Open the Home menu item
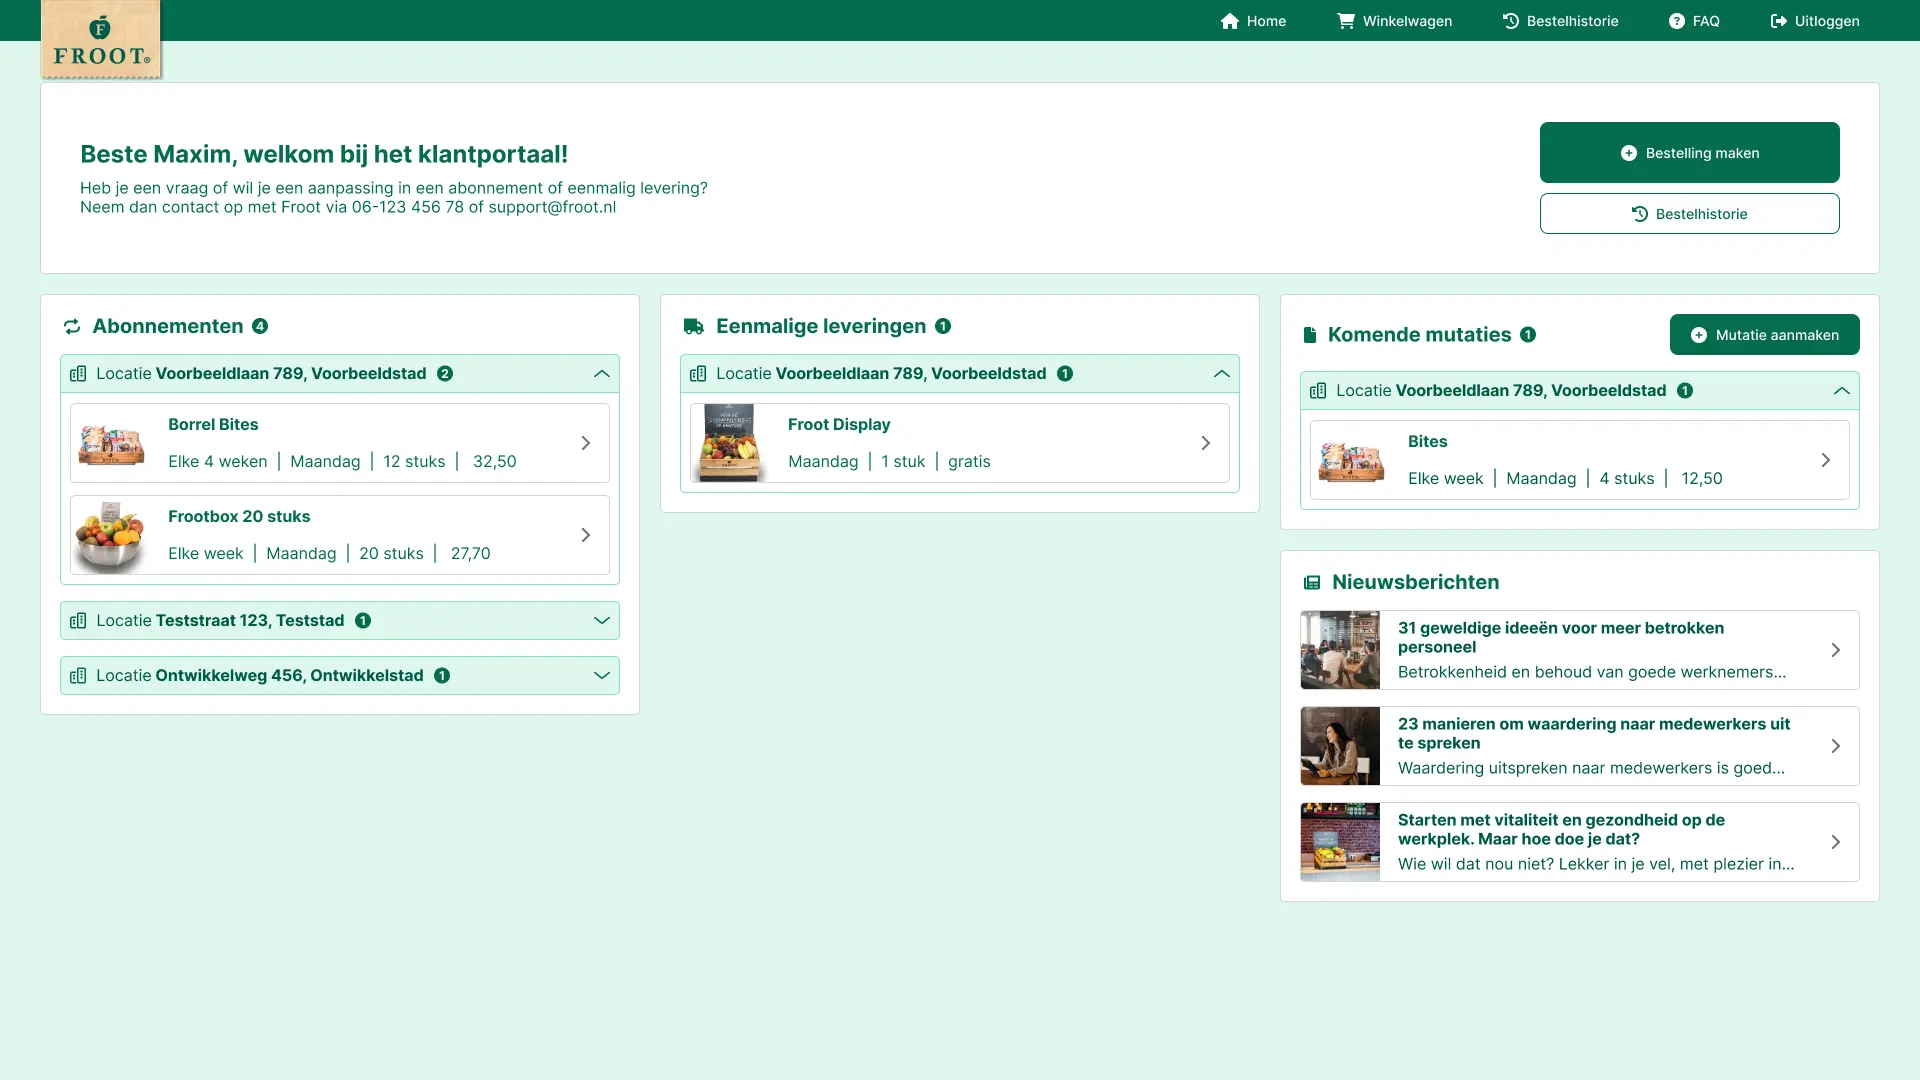This screenshot has width=1920, height=1080. click(x=1253, y=21)
